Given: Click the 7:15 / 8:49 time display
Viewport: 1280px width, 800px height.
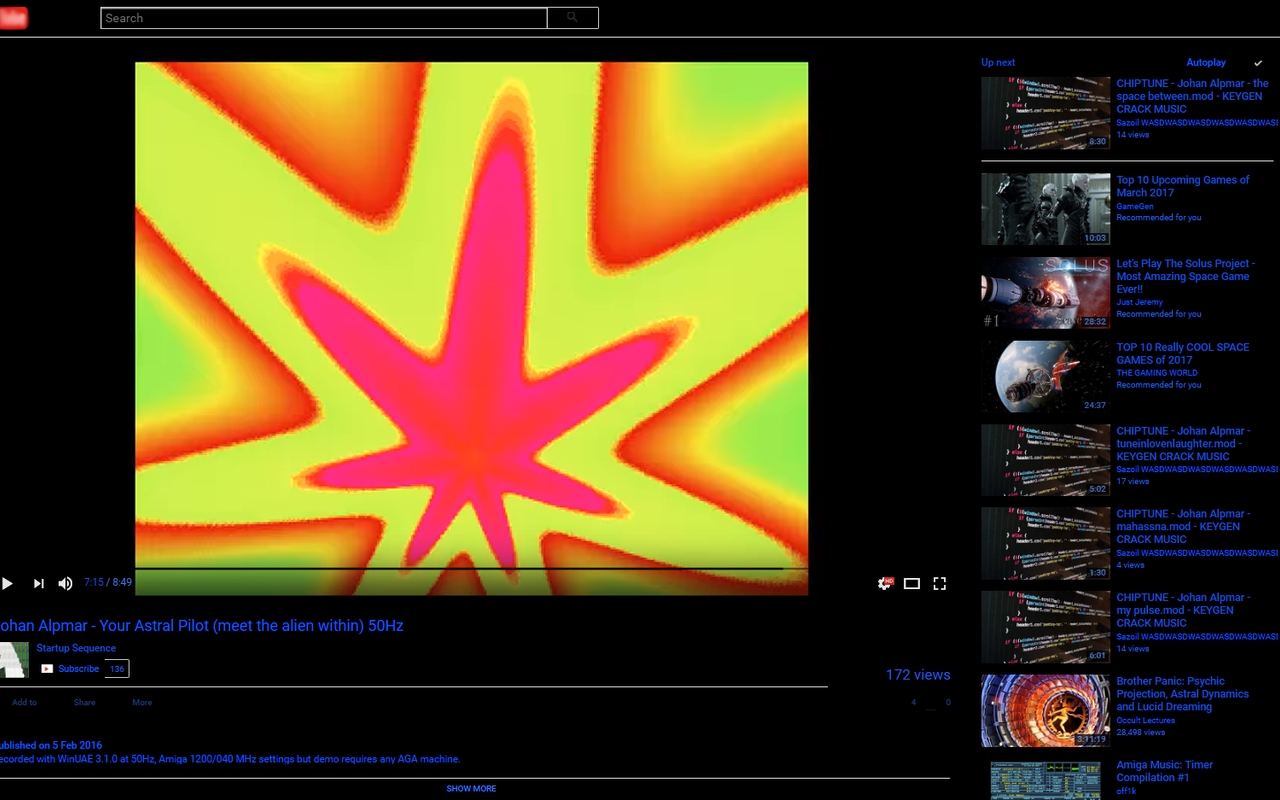Looking at the screenshot, I should coord(108,582).
